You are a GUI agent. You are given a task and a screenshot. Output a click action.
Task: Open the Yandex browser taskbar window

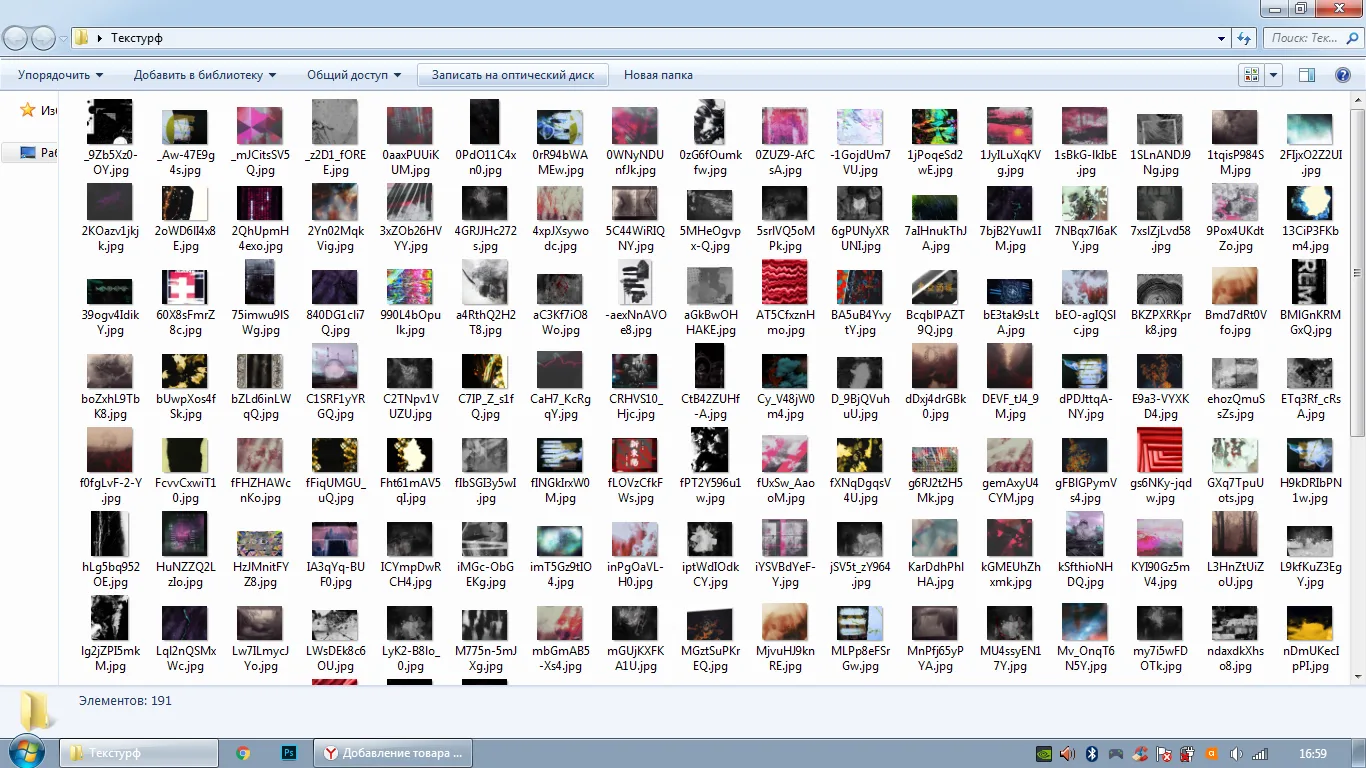[x=393, y=753]
